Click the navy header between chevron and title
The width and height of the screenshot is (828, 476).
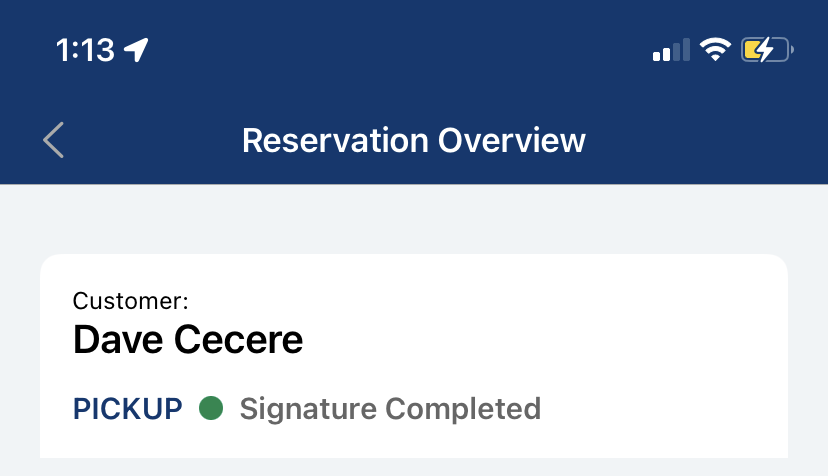point(150,140)
